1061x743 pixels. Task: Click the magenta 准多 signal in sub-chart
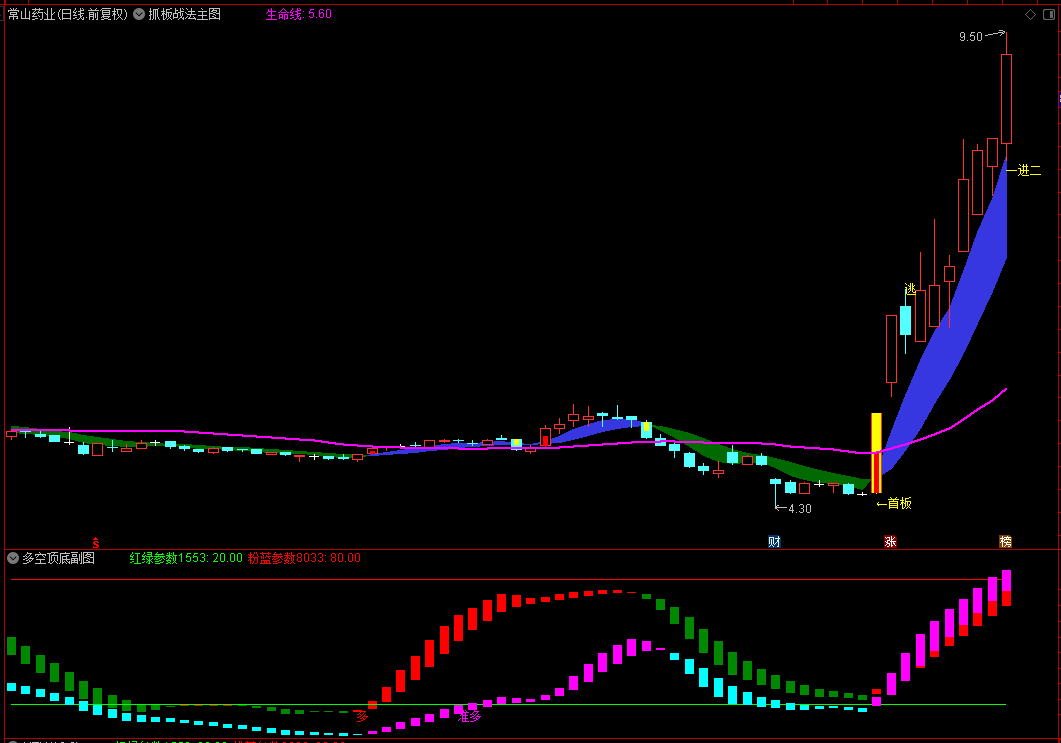470,716
